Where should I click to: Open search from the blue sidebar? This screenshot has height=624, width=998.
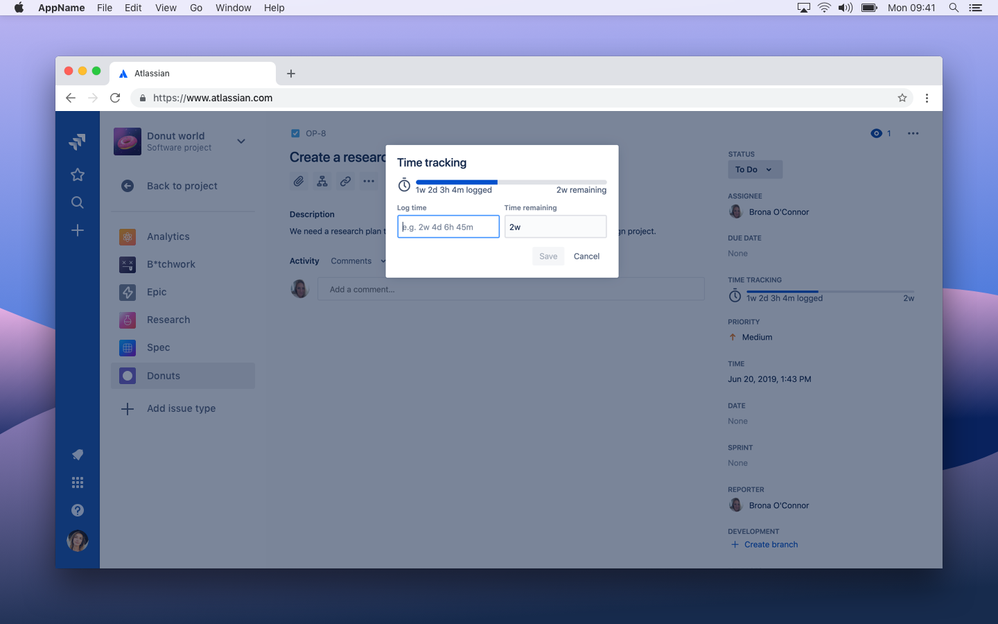(x=78, y=202)
